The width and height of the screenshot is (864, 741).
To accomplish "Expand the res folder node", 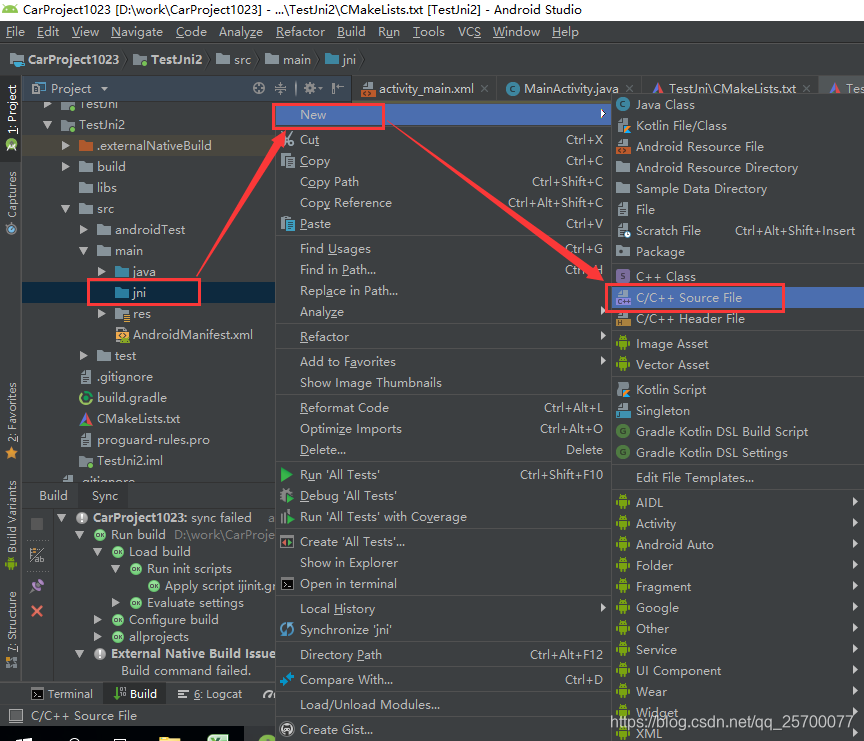I will [x=101, y=313].
